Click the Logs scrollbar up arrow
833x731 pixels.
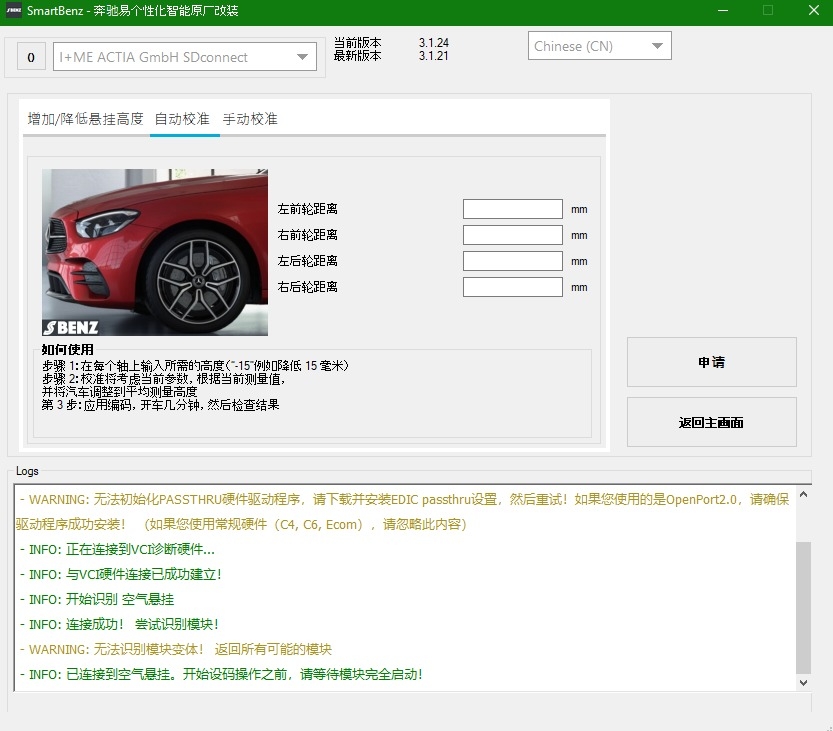[803, 495]
